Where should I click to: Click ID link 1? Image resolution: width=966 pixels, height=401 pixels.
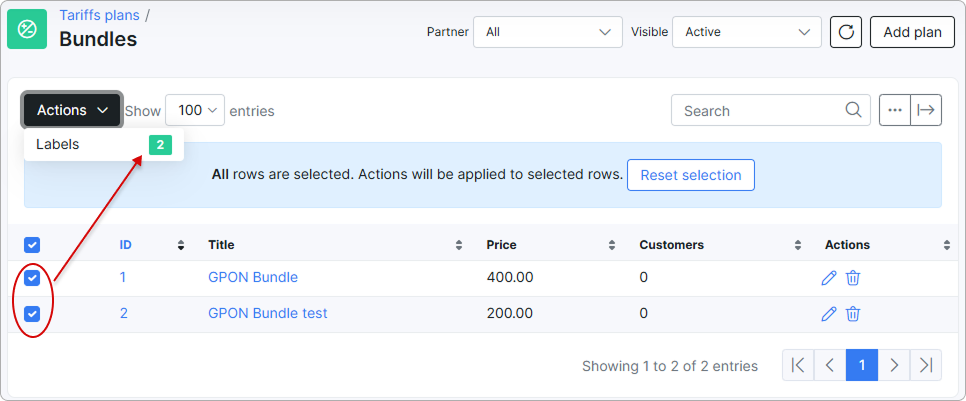123,278
